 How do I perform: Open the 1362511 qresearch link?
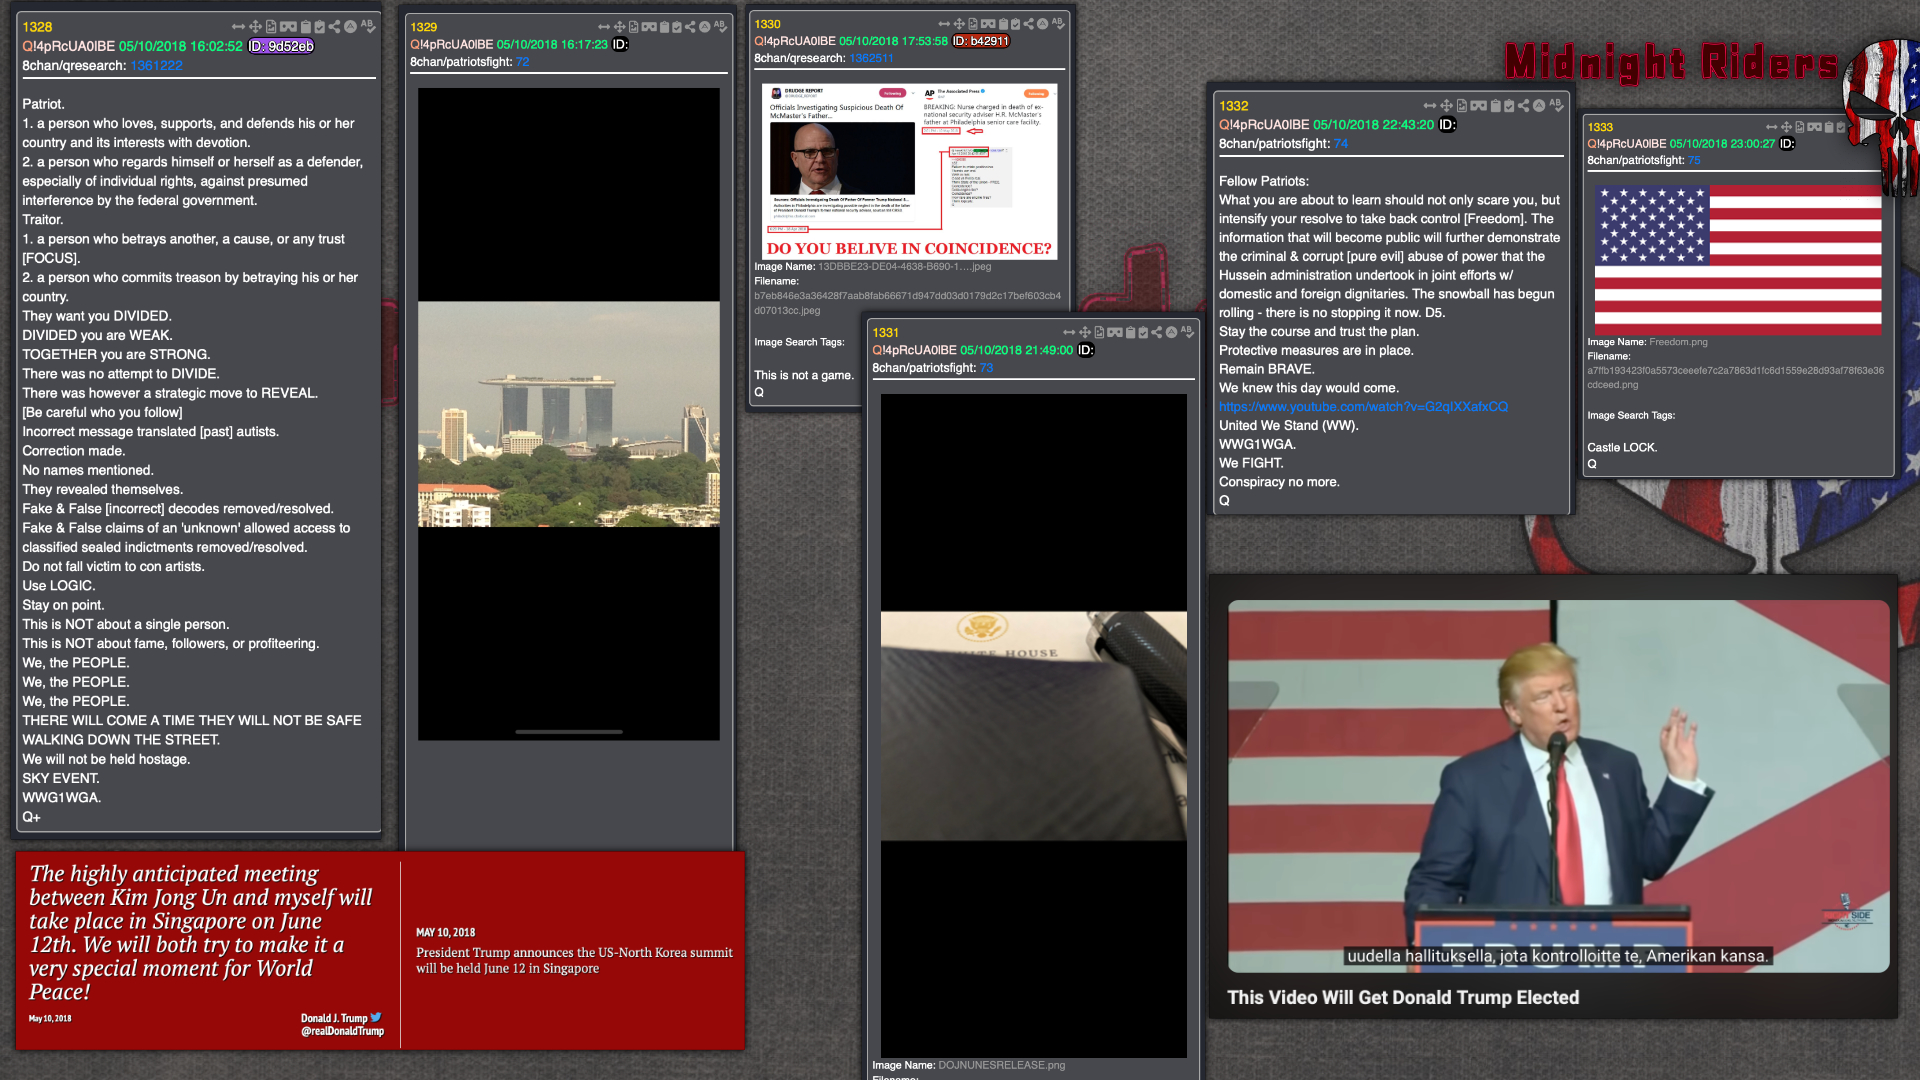pos(872,58)
